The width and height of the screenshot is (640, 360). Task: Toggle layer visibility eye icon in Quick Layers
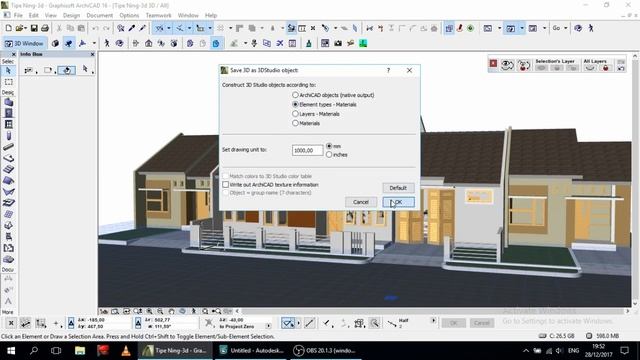coord(507,65)
